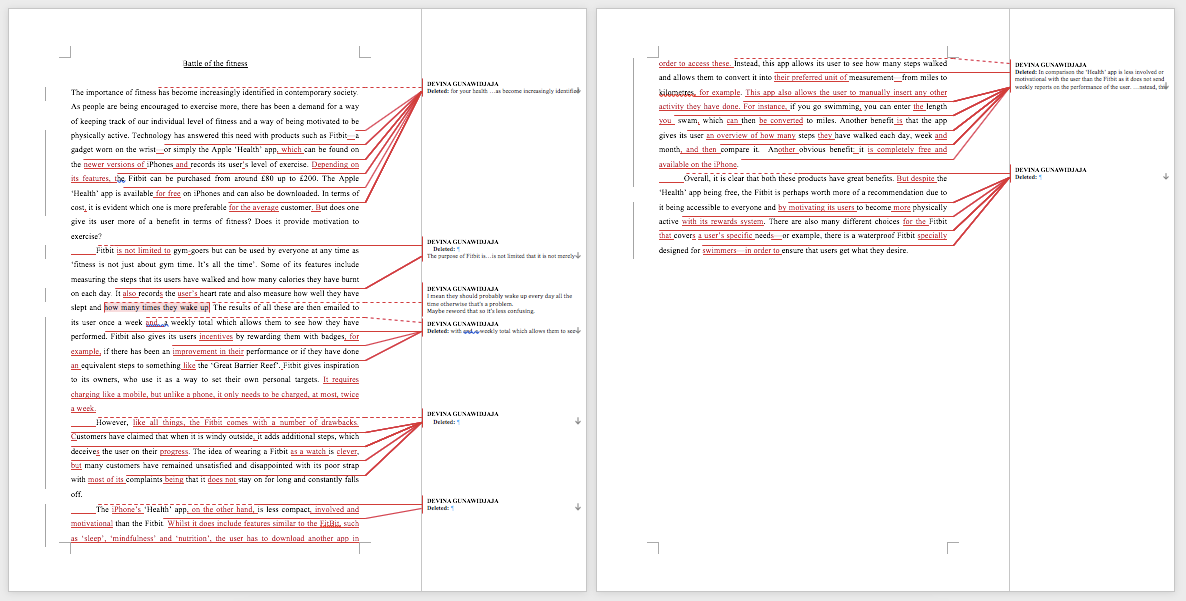This screenshot has height=601, width=1186.
Task: Click the inserted word 'swimmers' on page two
Action: pyautogui.click(x=718, y=251)
